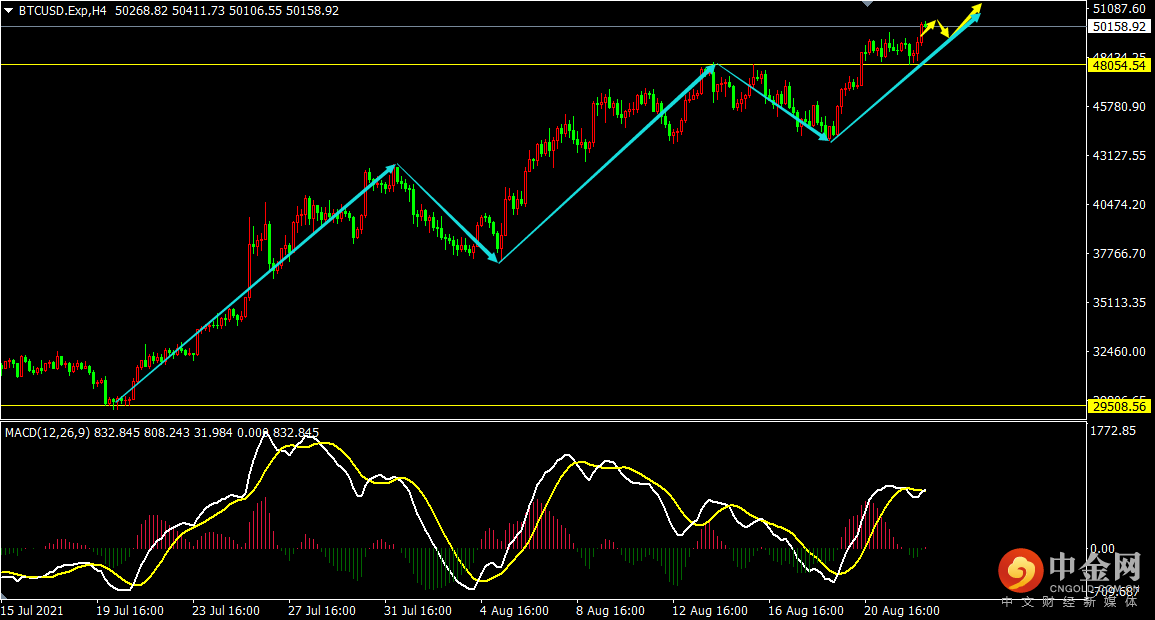Click the BTCUSD.Exp,H4 symbol title
The height and width of the screenshot is (620, 1155).
[63, 11]
